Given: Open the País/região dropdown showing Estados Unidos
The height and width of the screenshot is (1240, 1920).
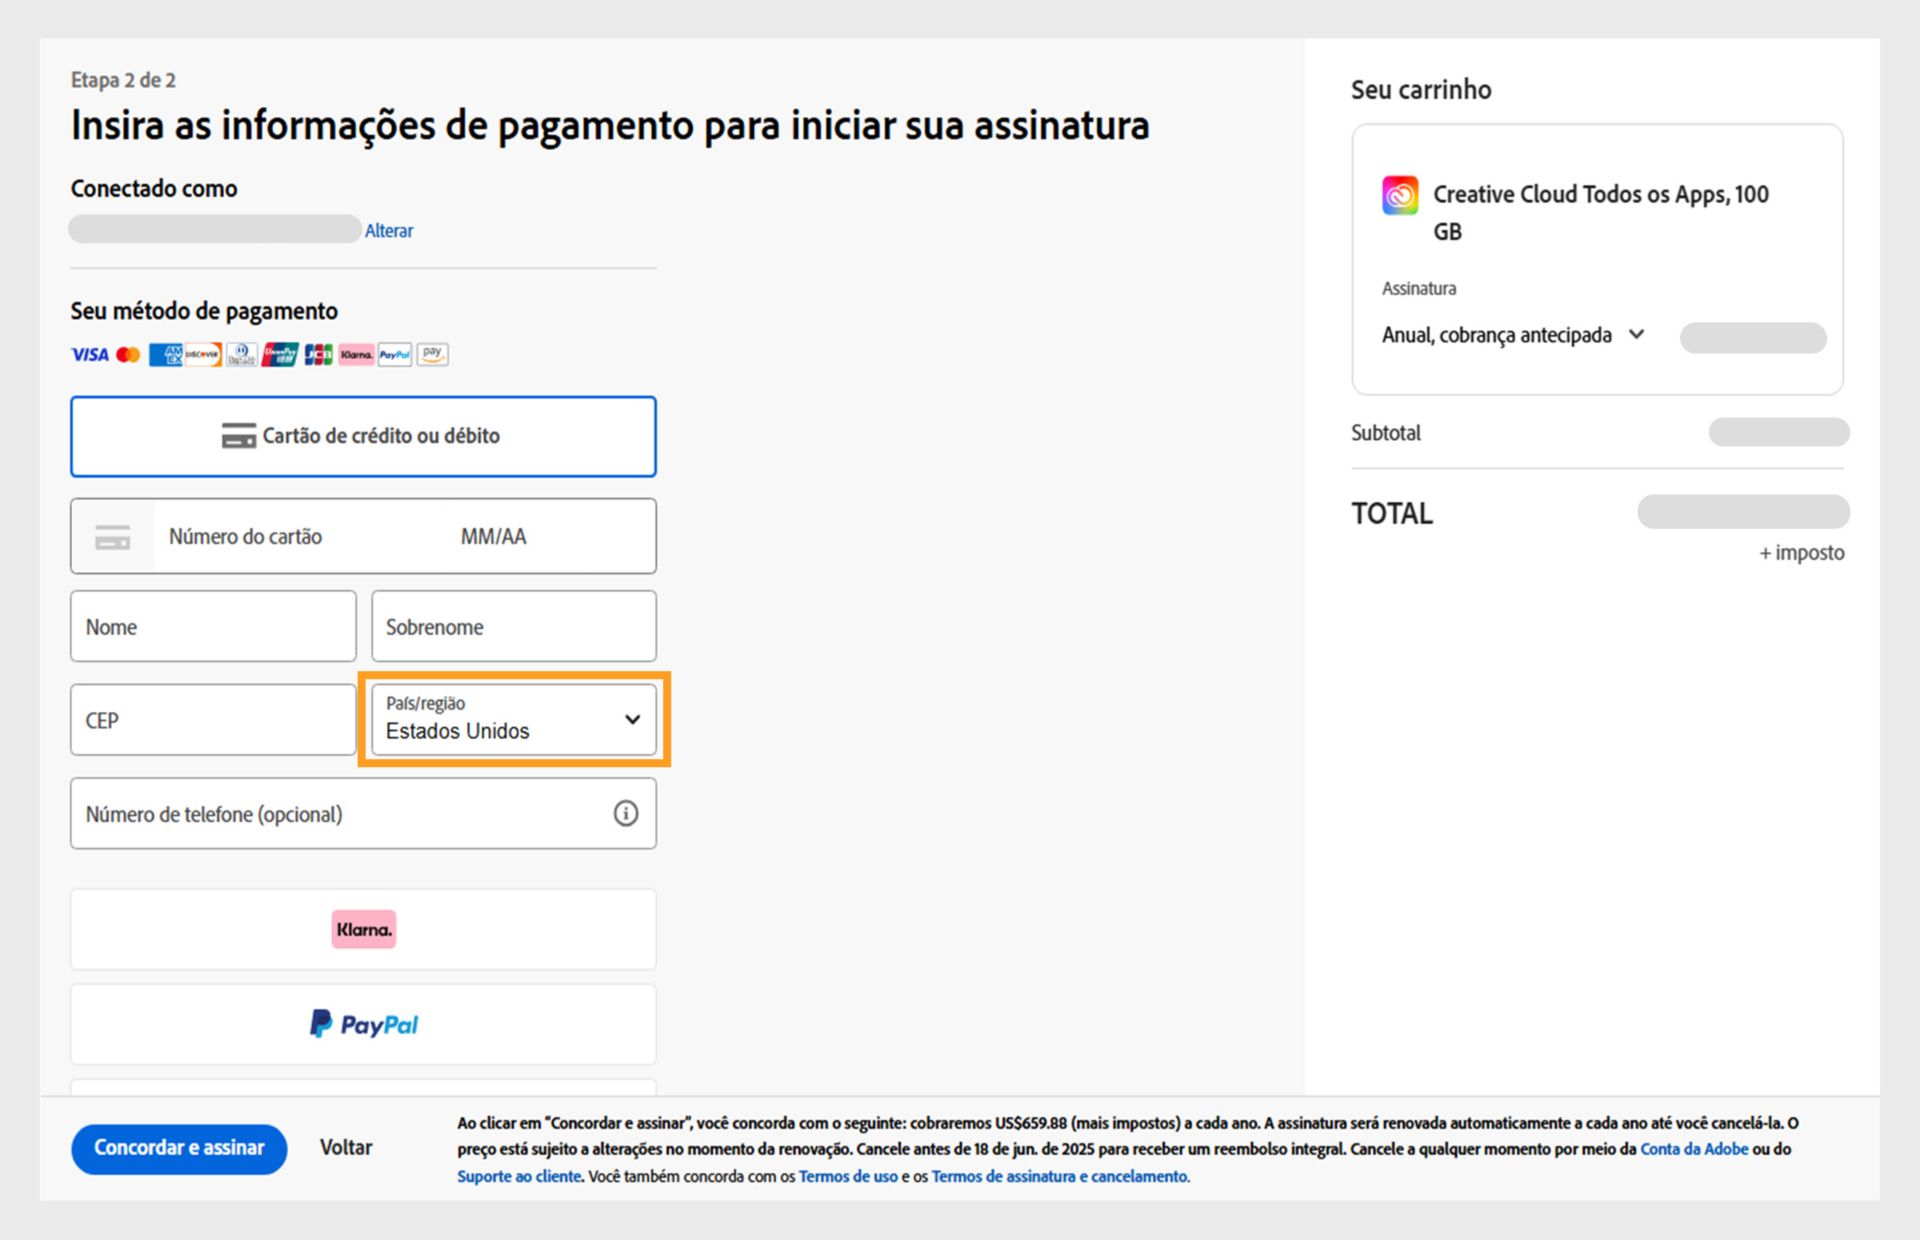Looking at the screenshot, I should pyautogui.click(x=514, y=720).
